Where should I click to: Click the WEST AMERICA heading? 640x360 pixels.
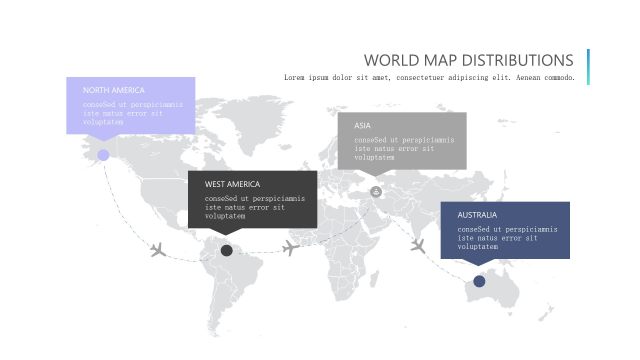coord(232,184)
